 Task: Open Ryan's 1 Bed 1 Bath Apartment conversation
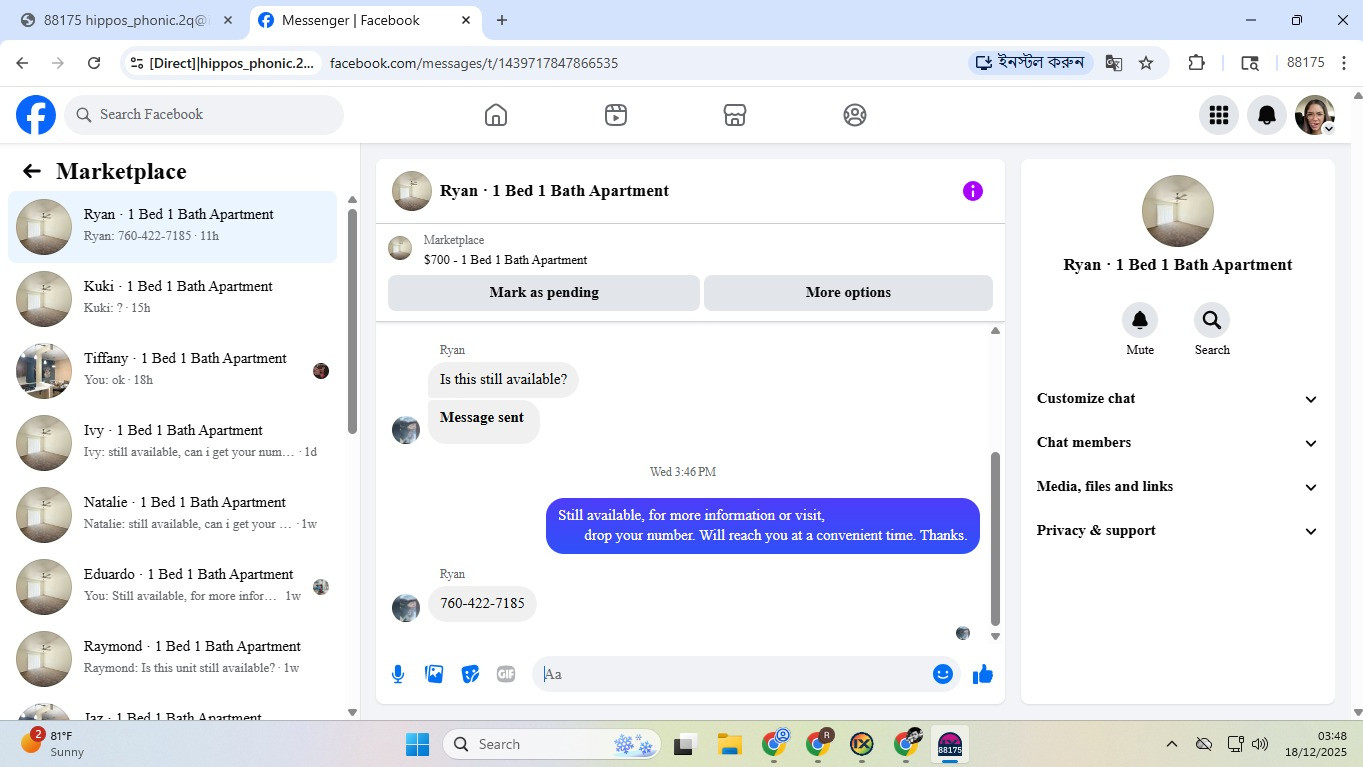coord(173,227)
